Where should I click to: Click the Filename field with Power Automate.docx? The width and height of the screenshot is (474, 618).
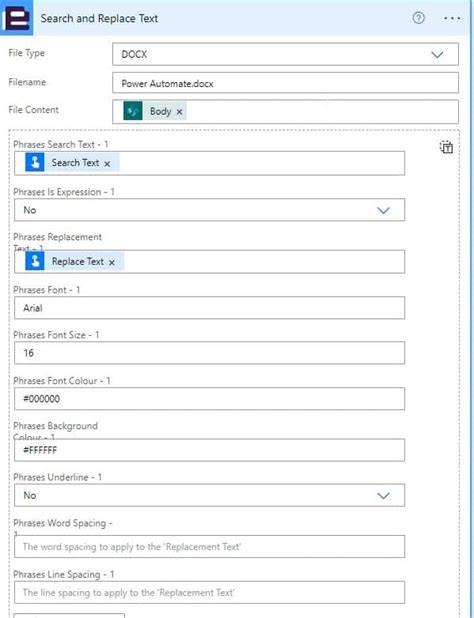coord(285,83)
